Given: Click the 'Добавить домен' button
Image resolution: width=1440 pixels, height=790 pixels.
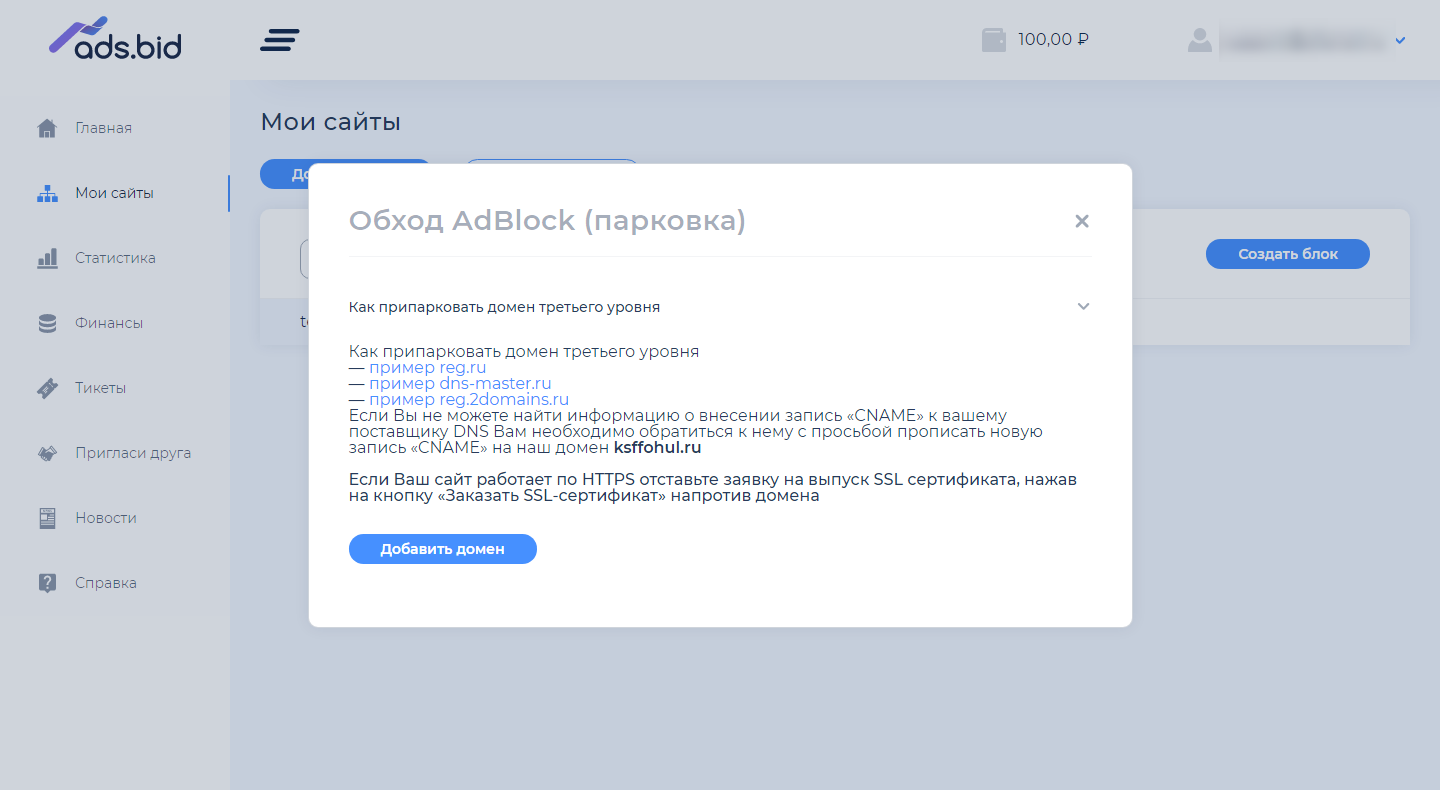Looking at the screenshot, I should pos(442,548).
